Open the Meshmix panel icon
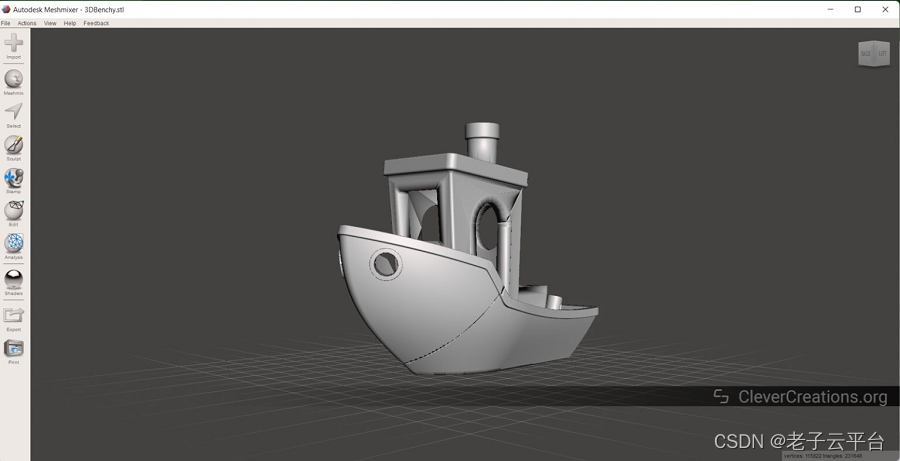This screenshot has height=461, width=900. 14,79
